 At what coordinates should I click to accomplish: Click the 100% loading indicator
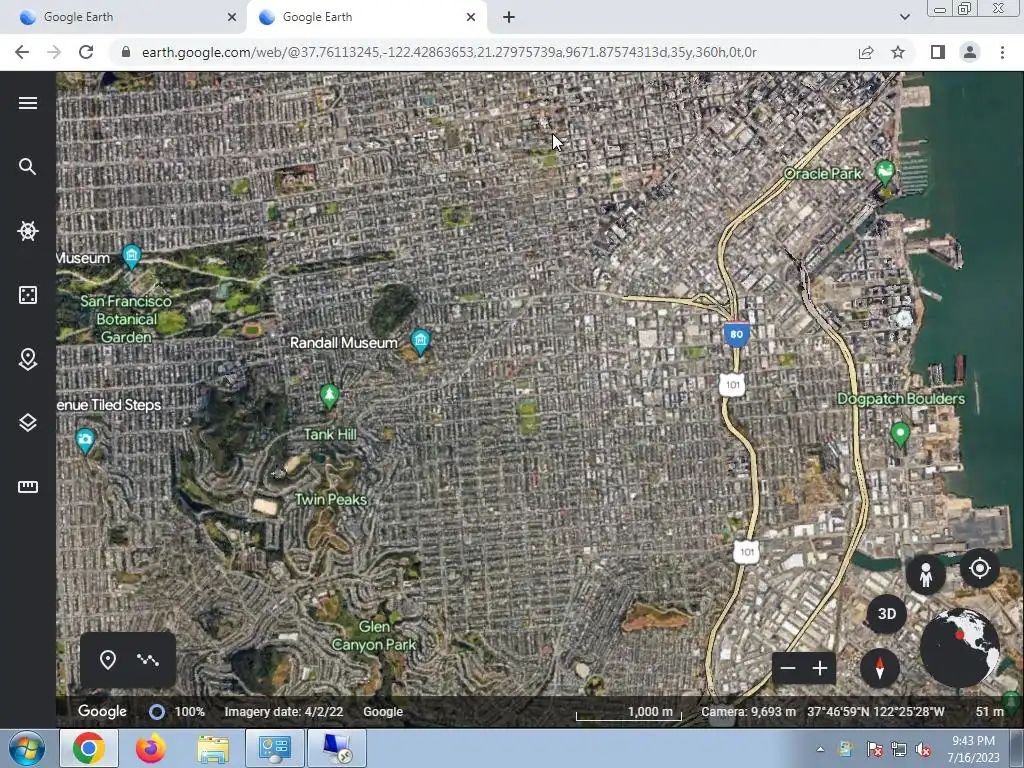pyautogui.click(x=176, y=712)
